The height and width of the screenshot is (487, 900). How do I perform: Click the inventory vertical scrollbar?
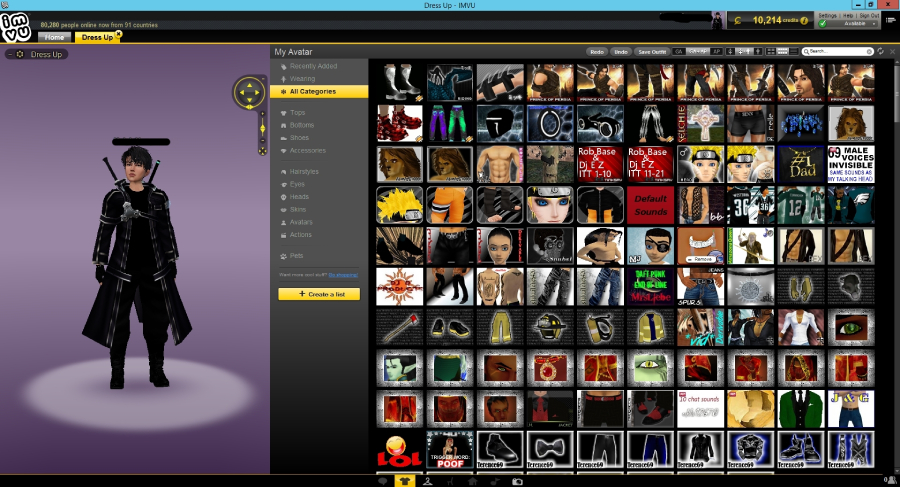tap(895, 92)
